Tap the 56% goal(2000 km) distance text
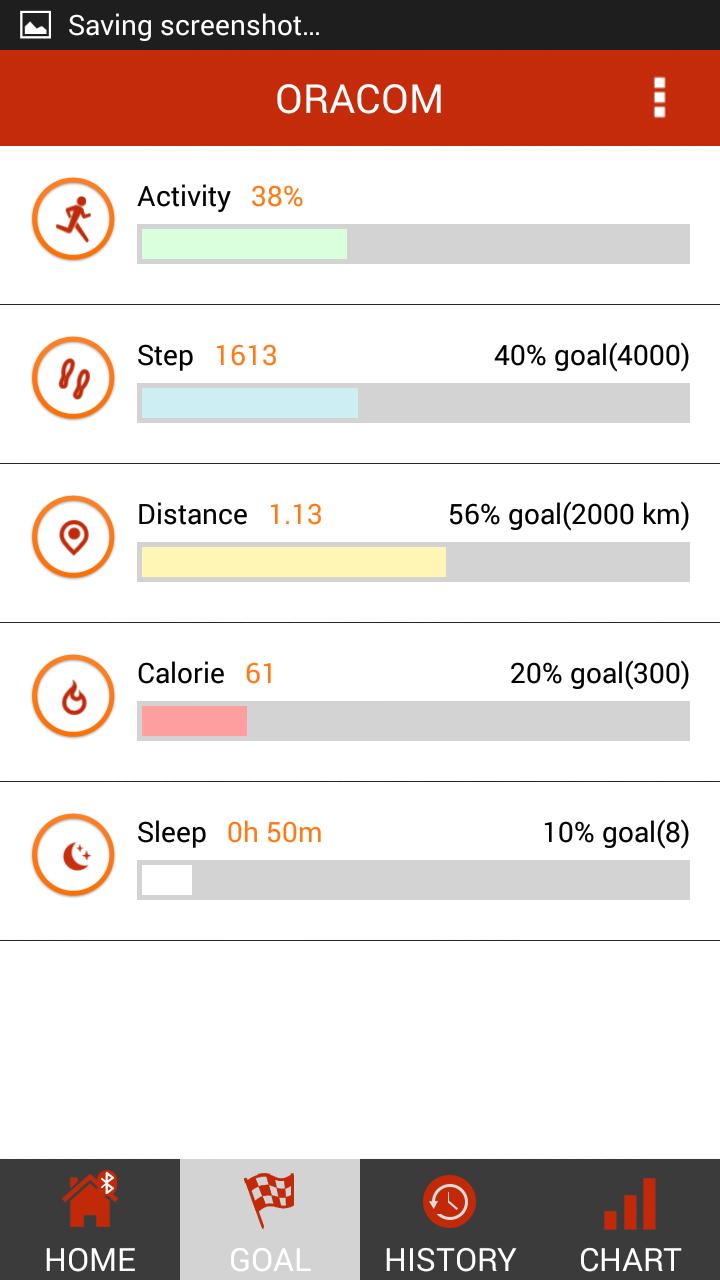The width and height of the screenshot is (720, 1280). [568, 515]
